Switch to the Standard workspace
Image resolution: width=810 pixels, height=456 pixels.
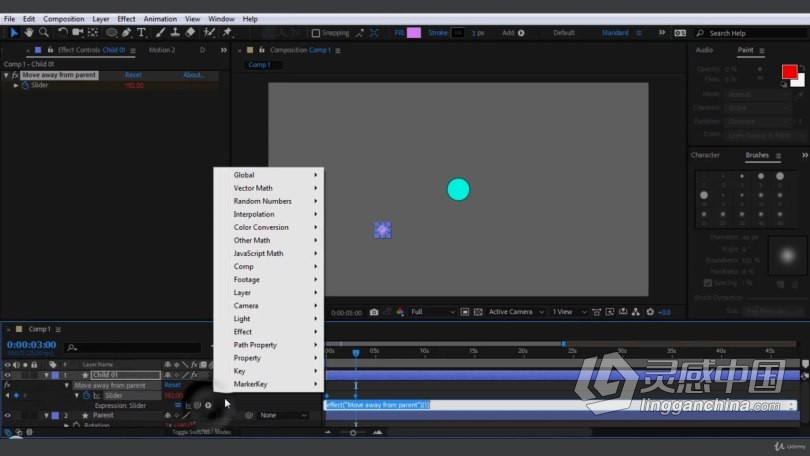click(x=615, y=33)
